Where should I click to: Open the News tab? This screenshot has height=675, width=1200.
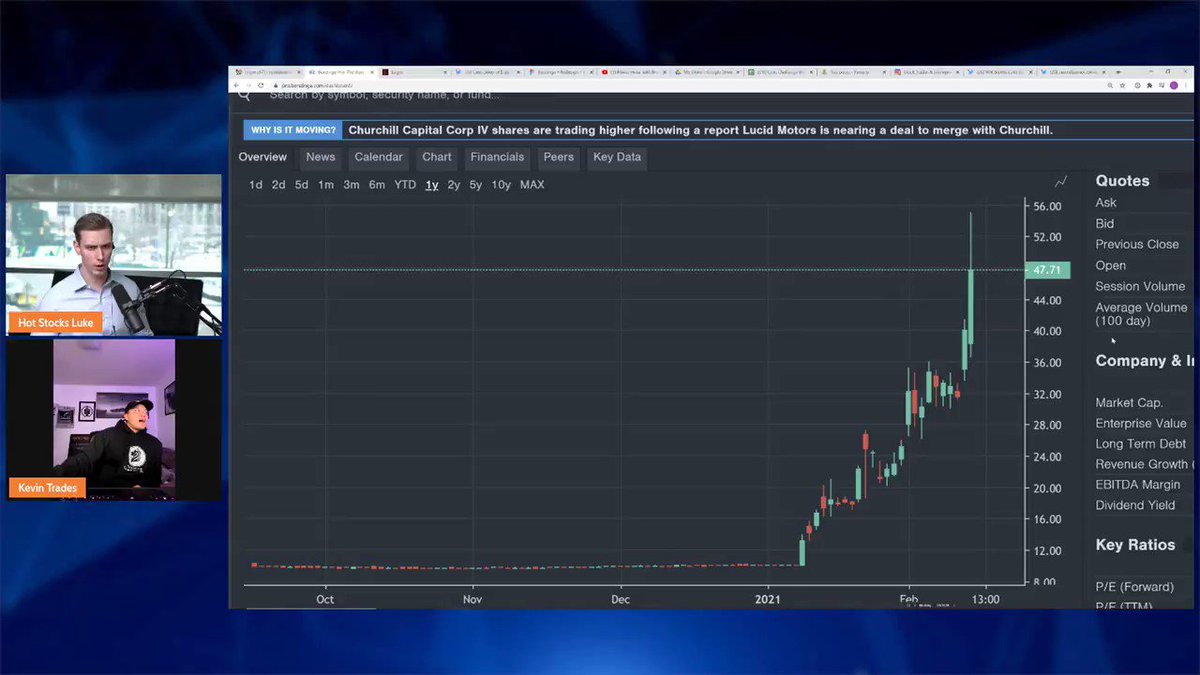click(321, 157)
